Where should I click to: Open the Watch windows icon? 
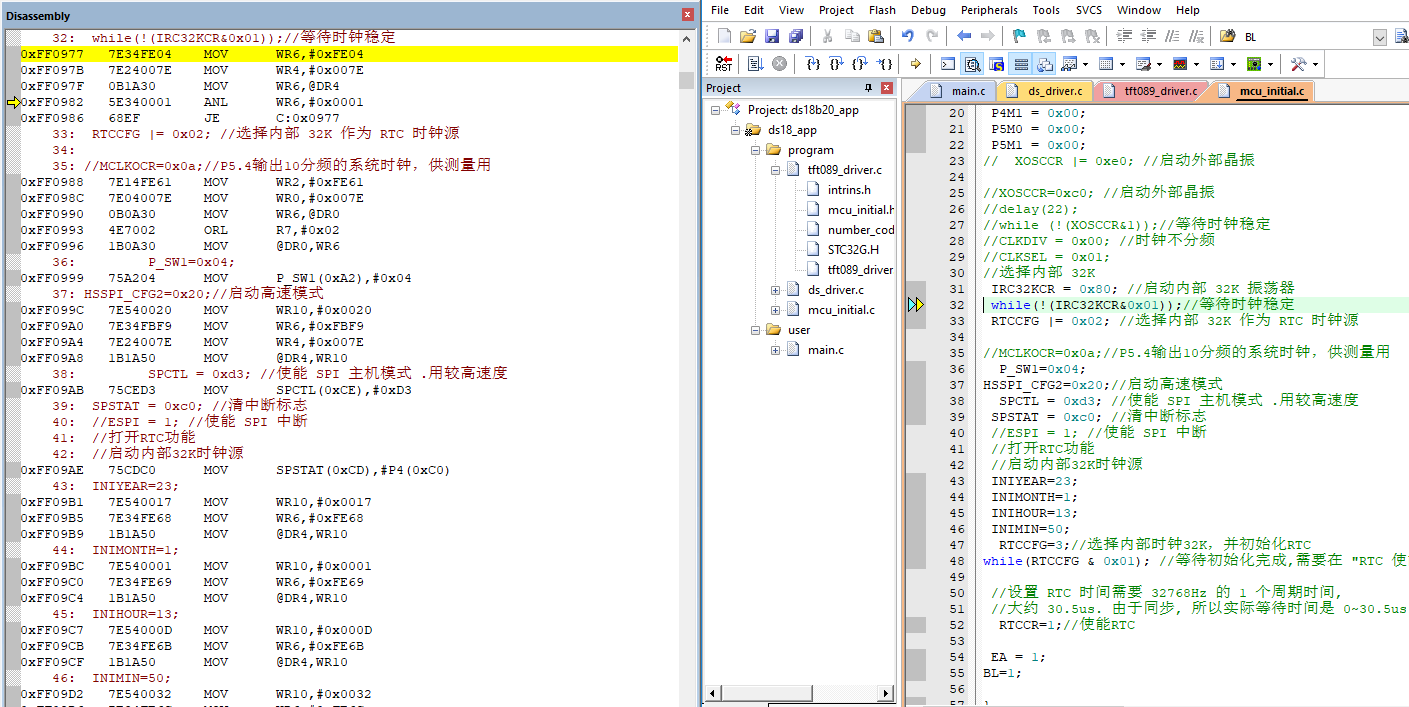point(1069,63)
